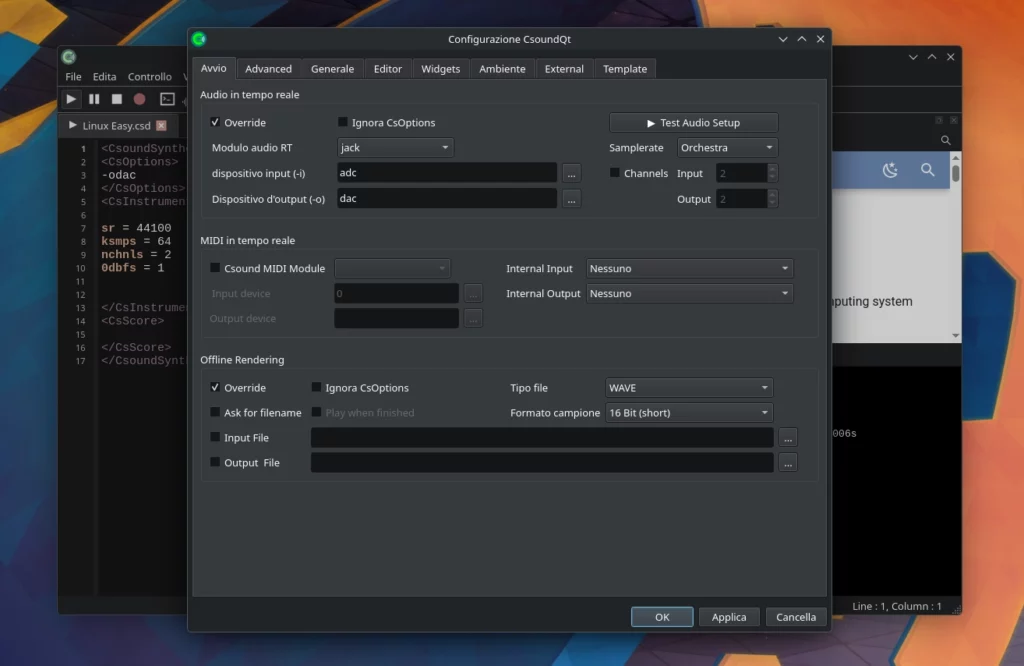1024x666 pixels.
Task: Browse for offline Output File
Action: [788, 463]
